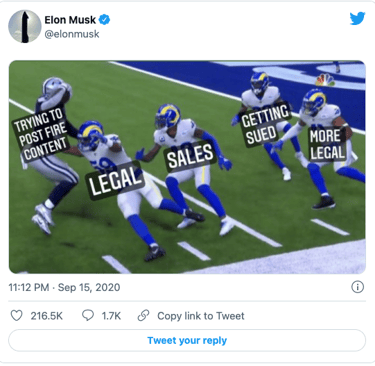Open the tweet info circle icon
Viewport: 375px width, 366px height.
click(358, 287)
